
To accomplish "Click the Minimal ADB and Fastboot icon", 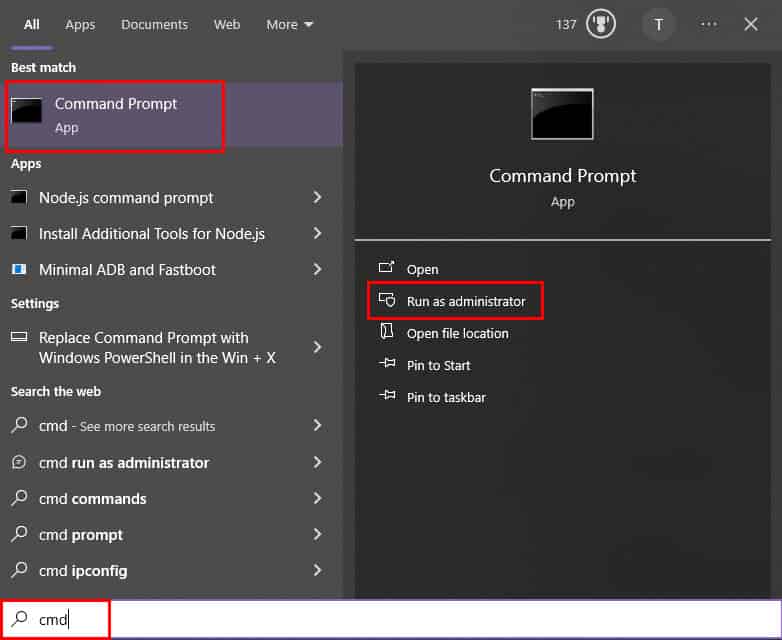I will [19, 269].
